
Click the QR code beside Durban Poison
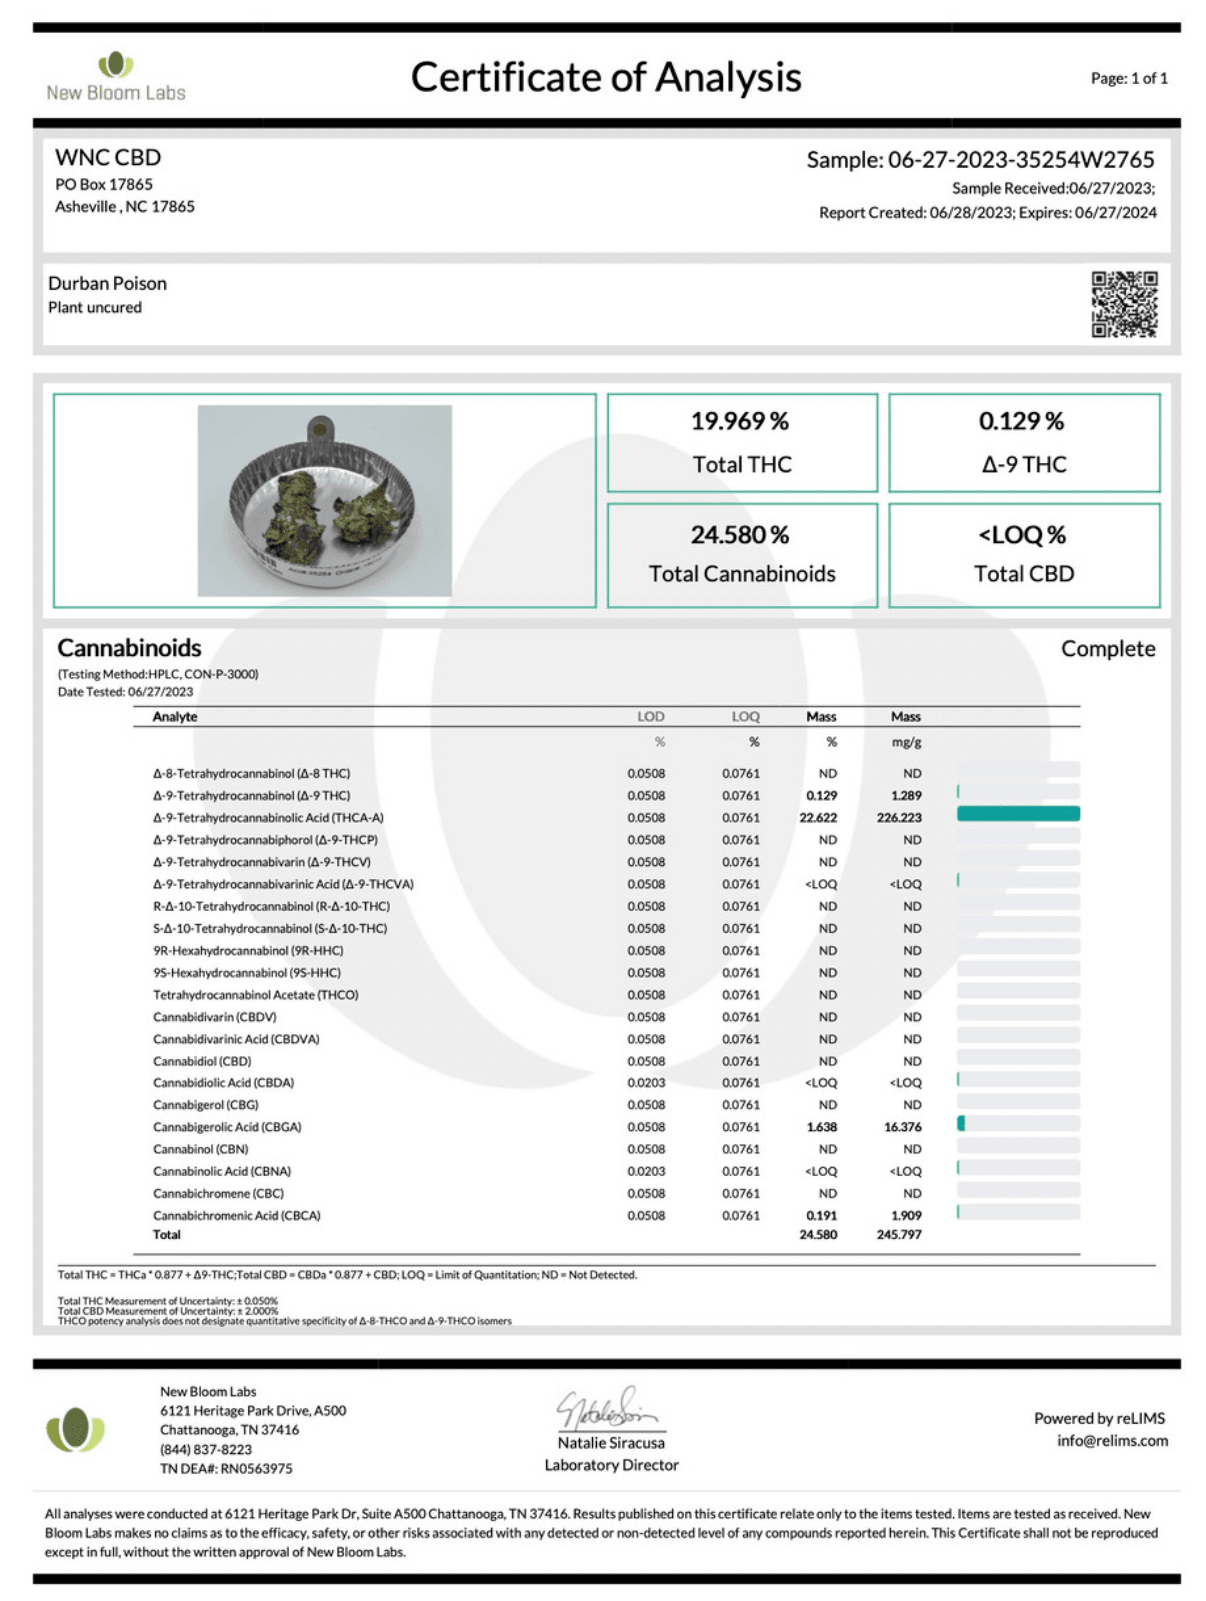pyautogui.click(x=1124, y=304)
